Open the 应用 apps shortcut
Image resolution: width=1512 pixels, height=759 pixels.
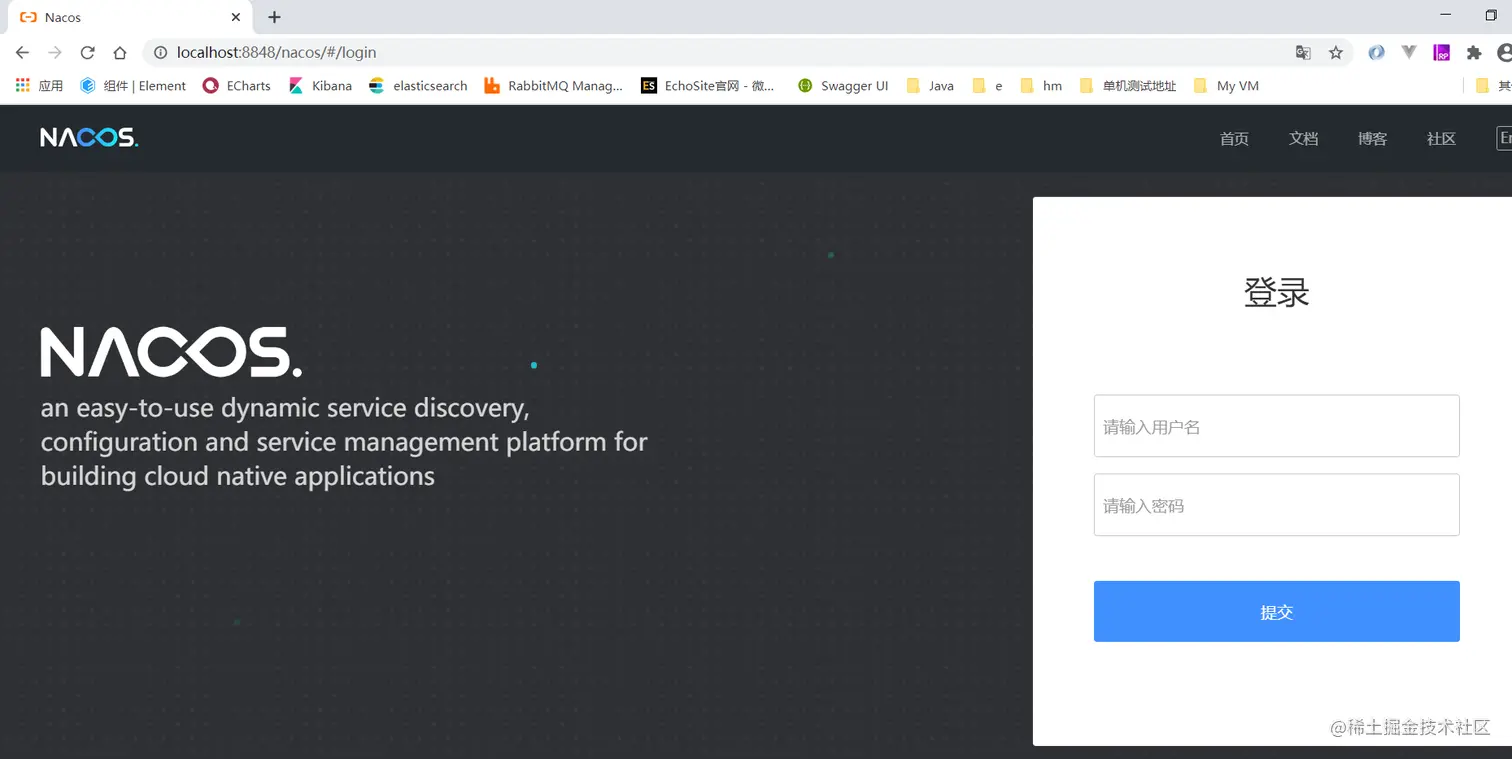(40, 86)
